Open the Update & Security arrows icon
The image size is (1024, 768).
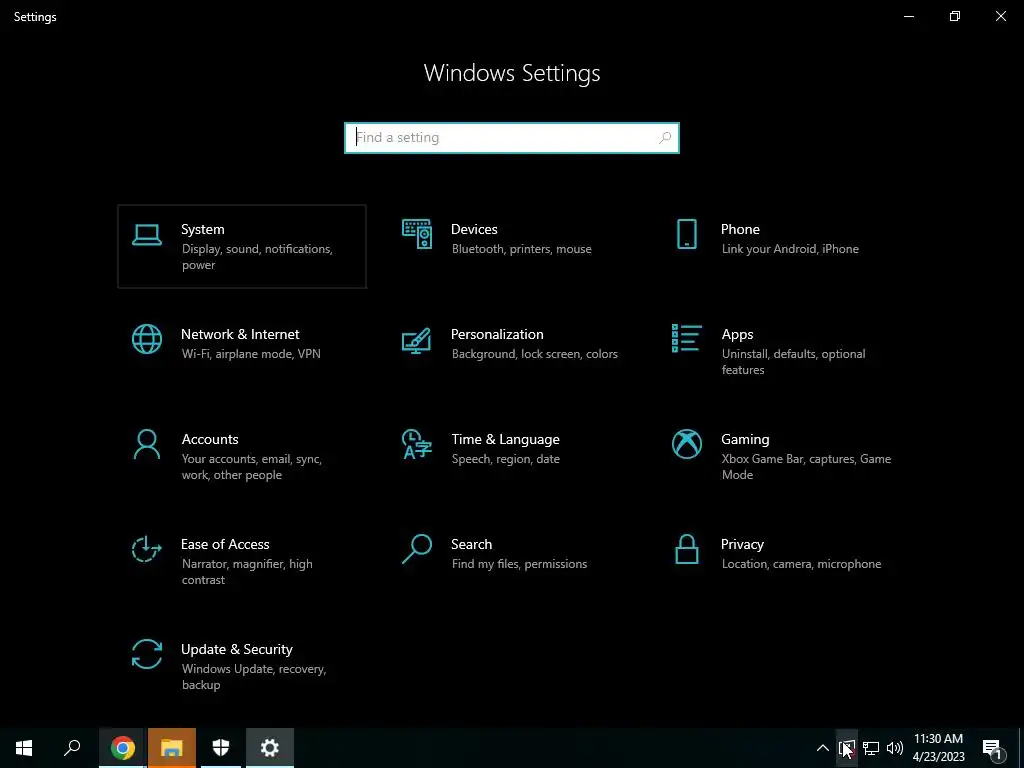146,654
